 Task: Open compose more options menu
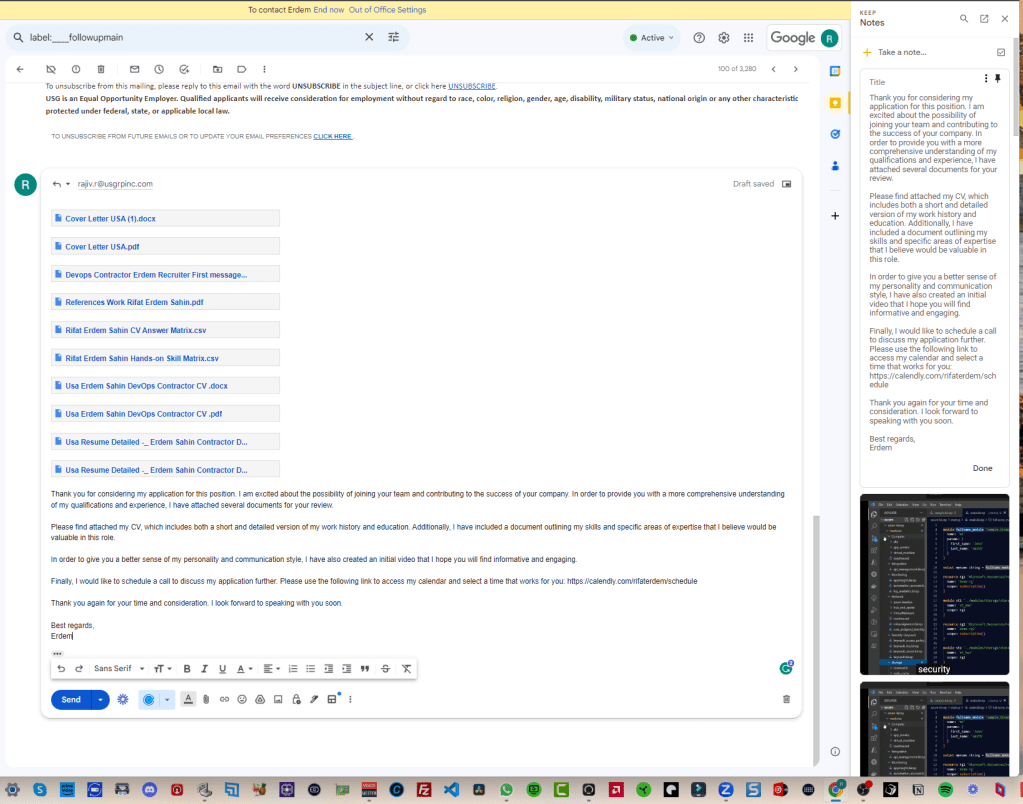tap(350, 699)
